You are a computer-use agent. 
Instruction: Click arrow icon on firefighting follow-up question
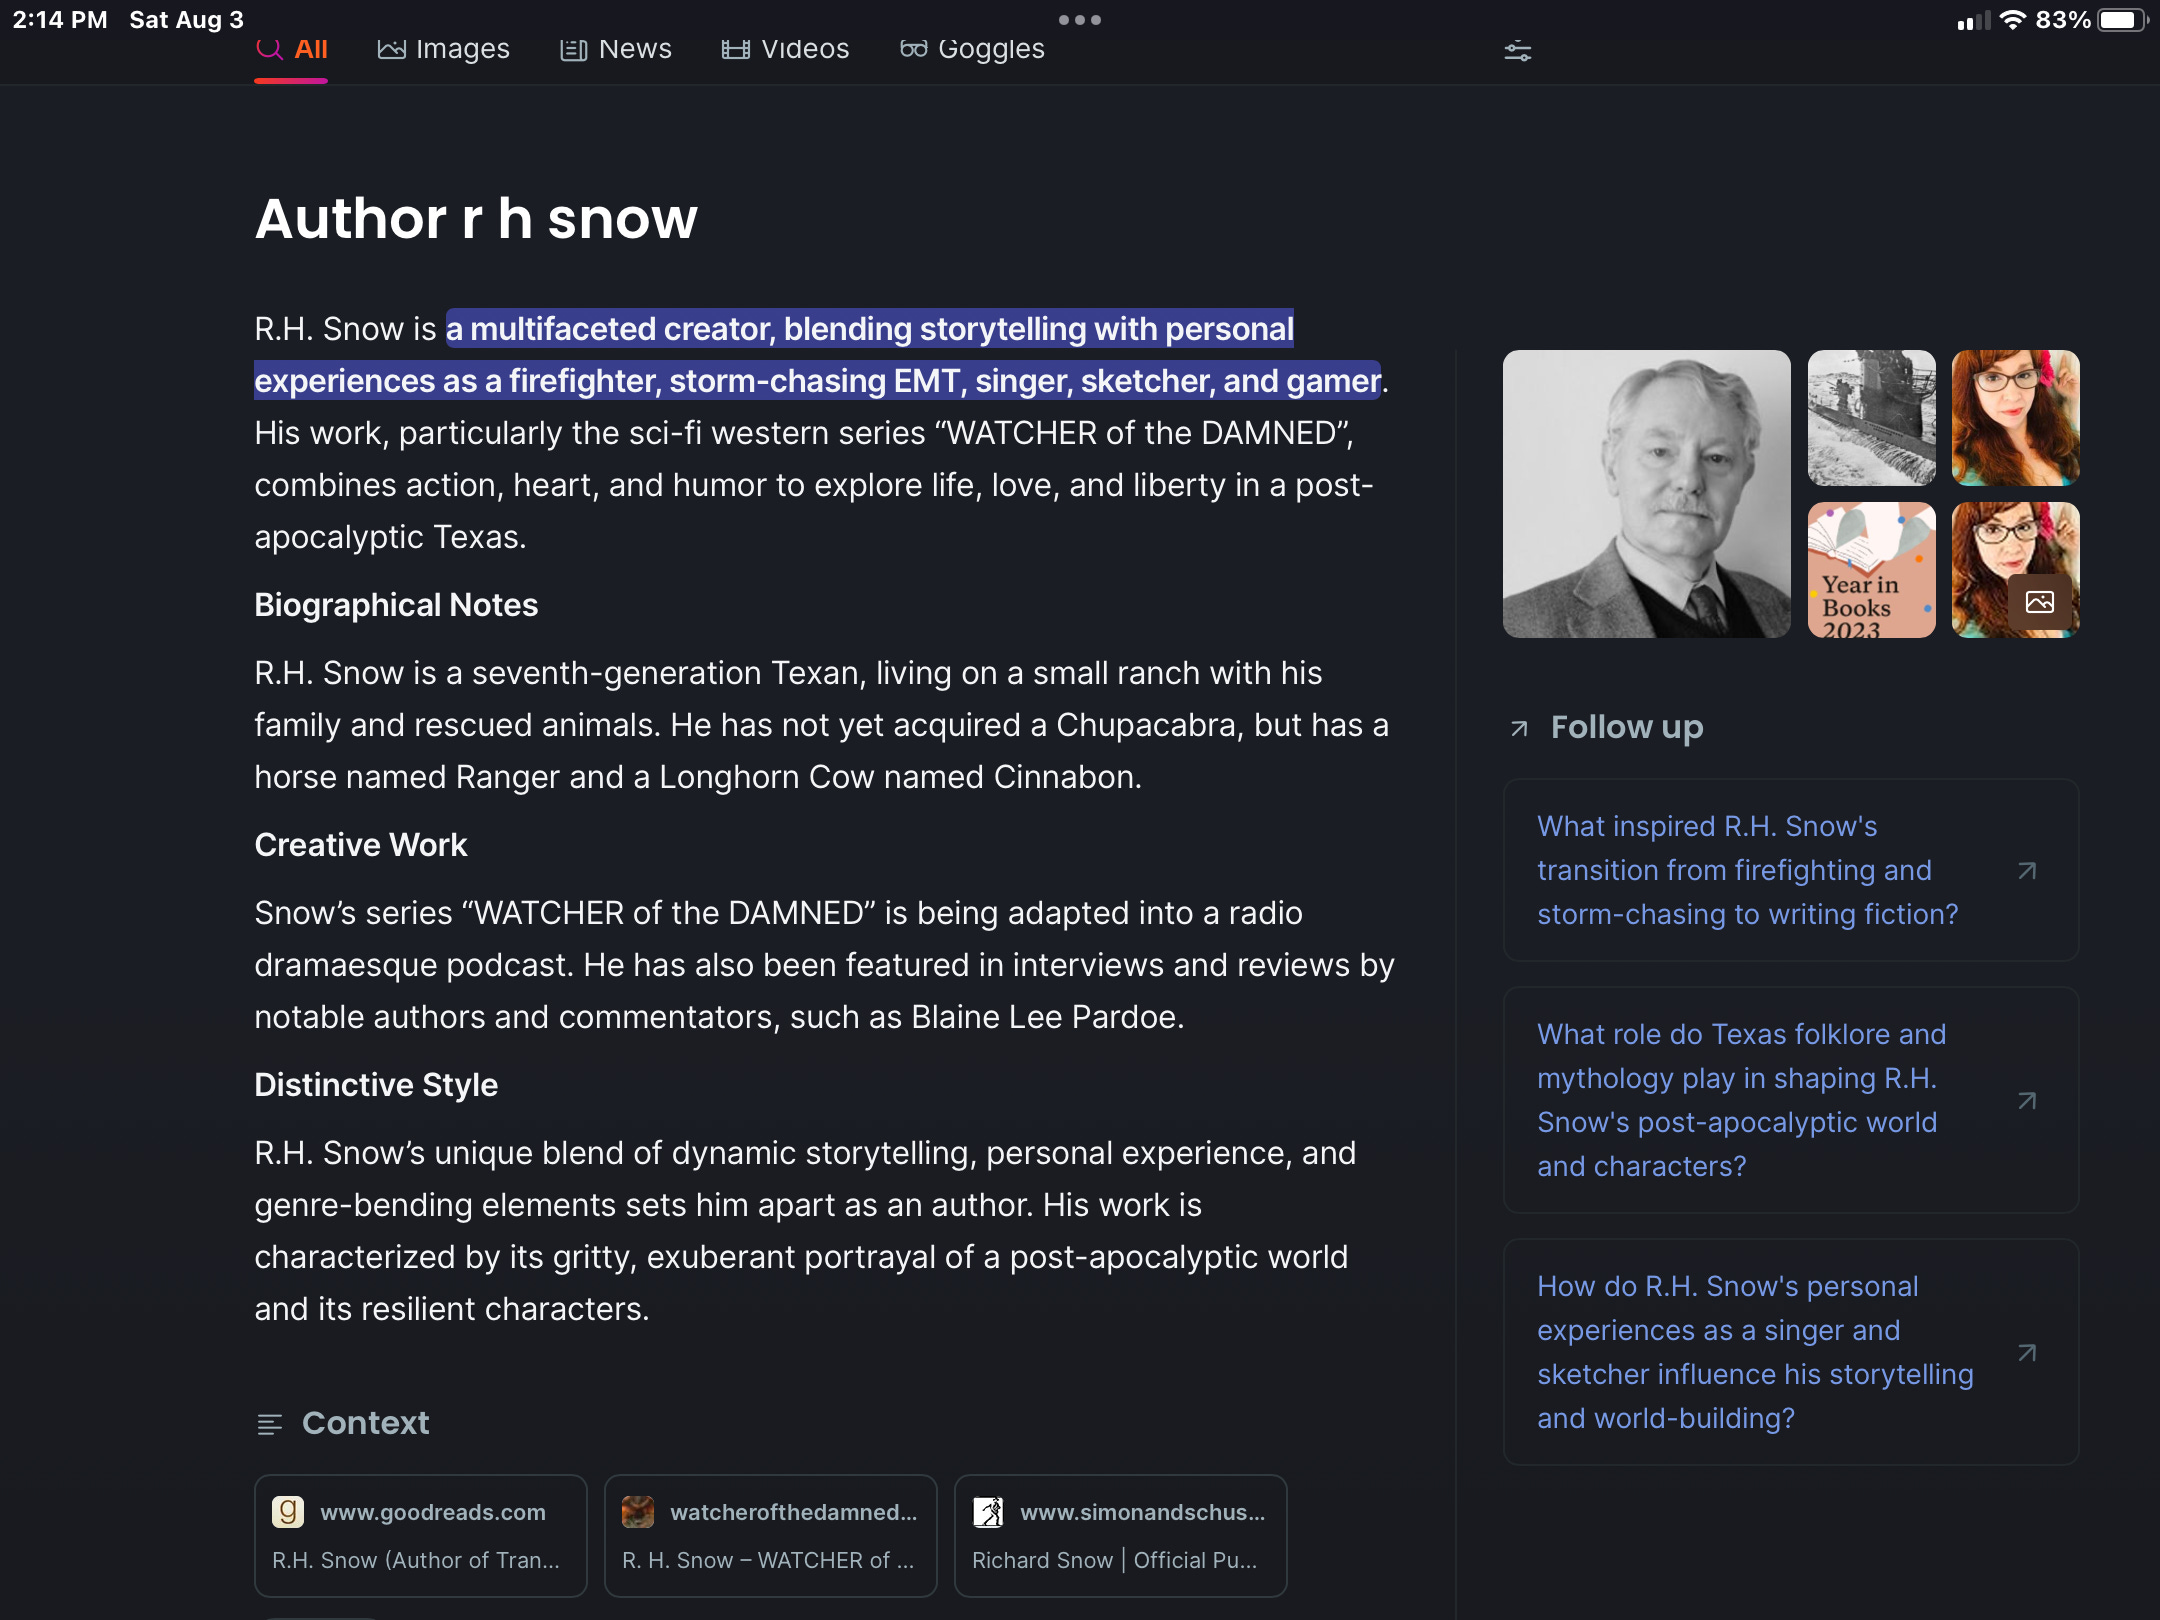[x=2027, y=871]
